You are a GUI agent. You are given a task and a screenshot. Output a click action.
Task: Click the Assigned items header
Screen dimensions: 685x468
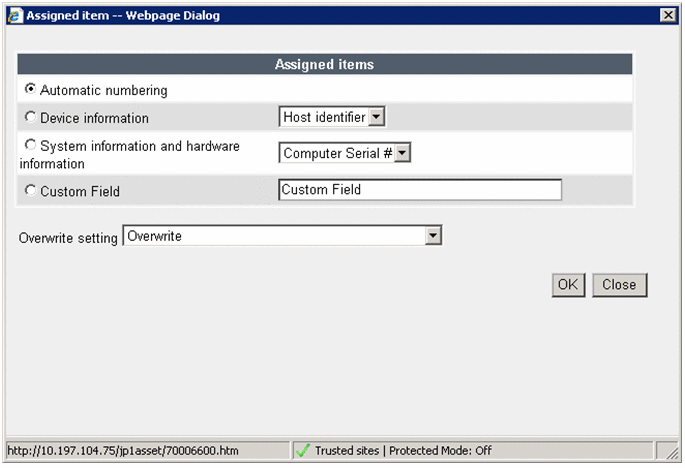click(325, 64)
